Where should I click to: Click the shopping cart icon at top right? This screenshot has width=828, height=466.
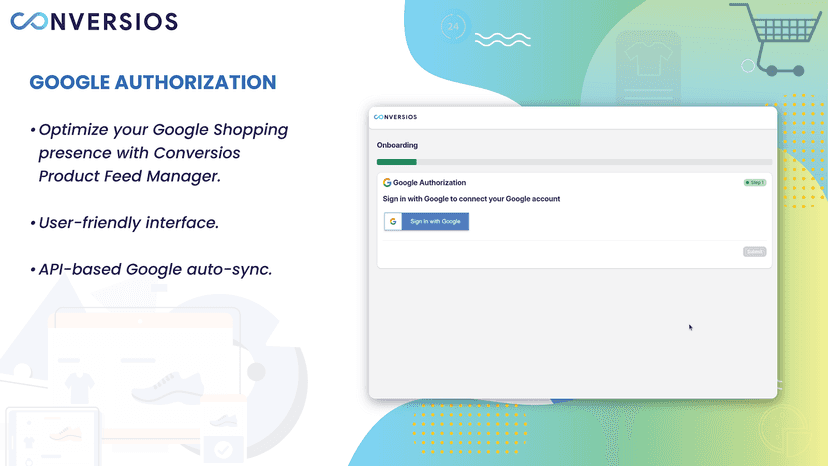775,40
